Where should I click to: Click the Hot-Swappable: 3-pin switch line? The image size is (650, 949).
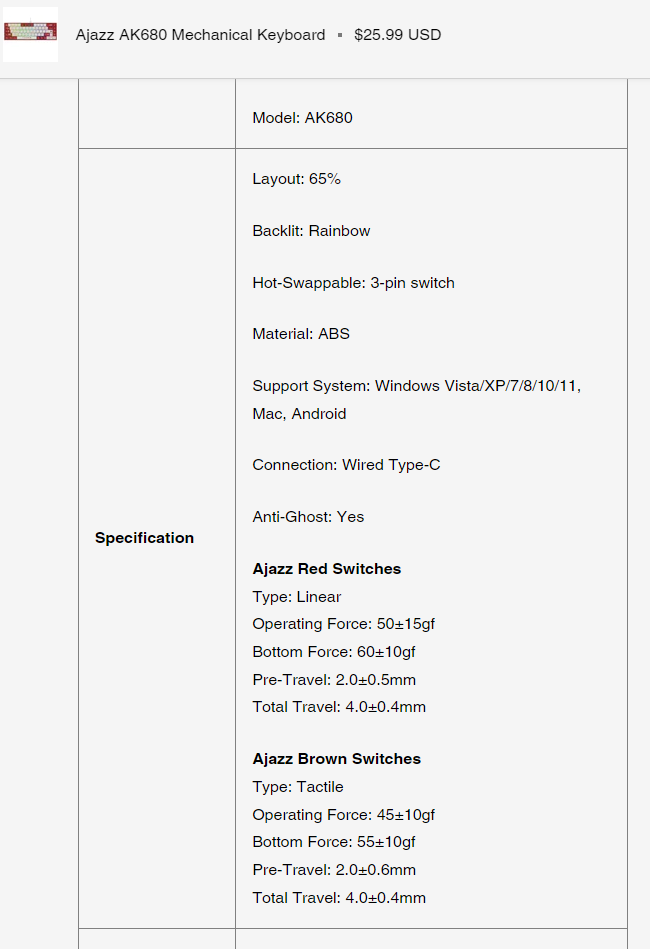353,283
